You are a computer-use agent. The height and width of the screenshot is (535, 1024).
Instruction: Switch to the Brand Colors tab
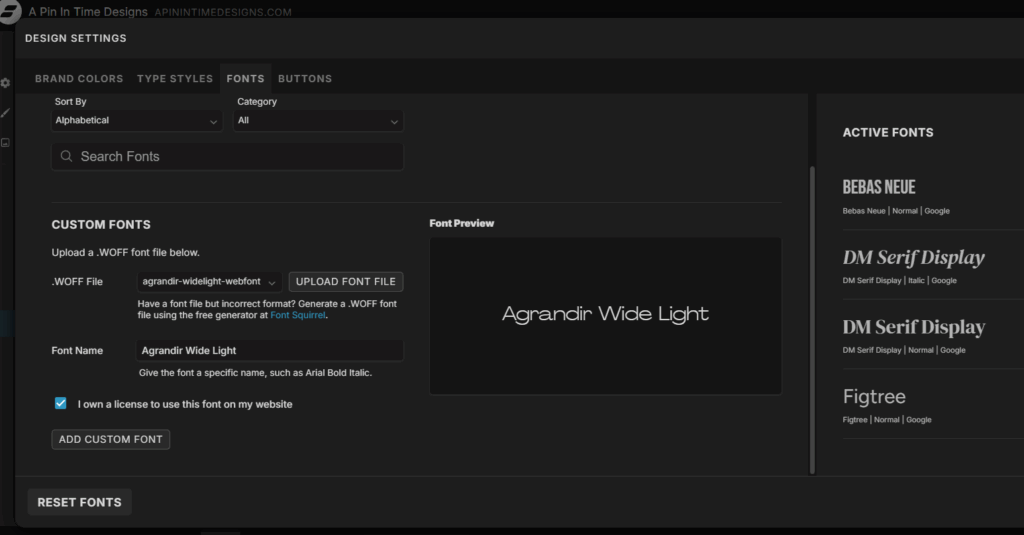coord(79,78)
